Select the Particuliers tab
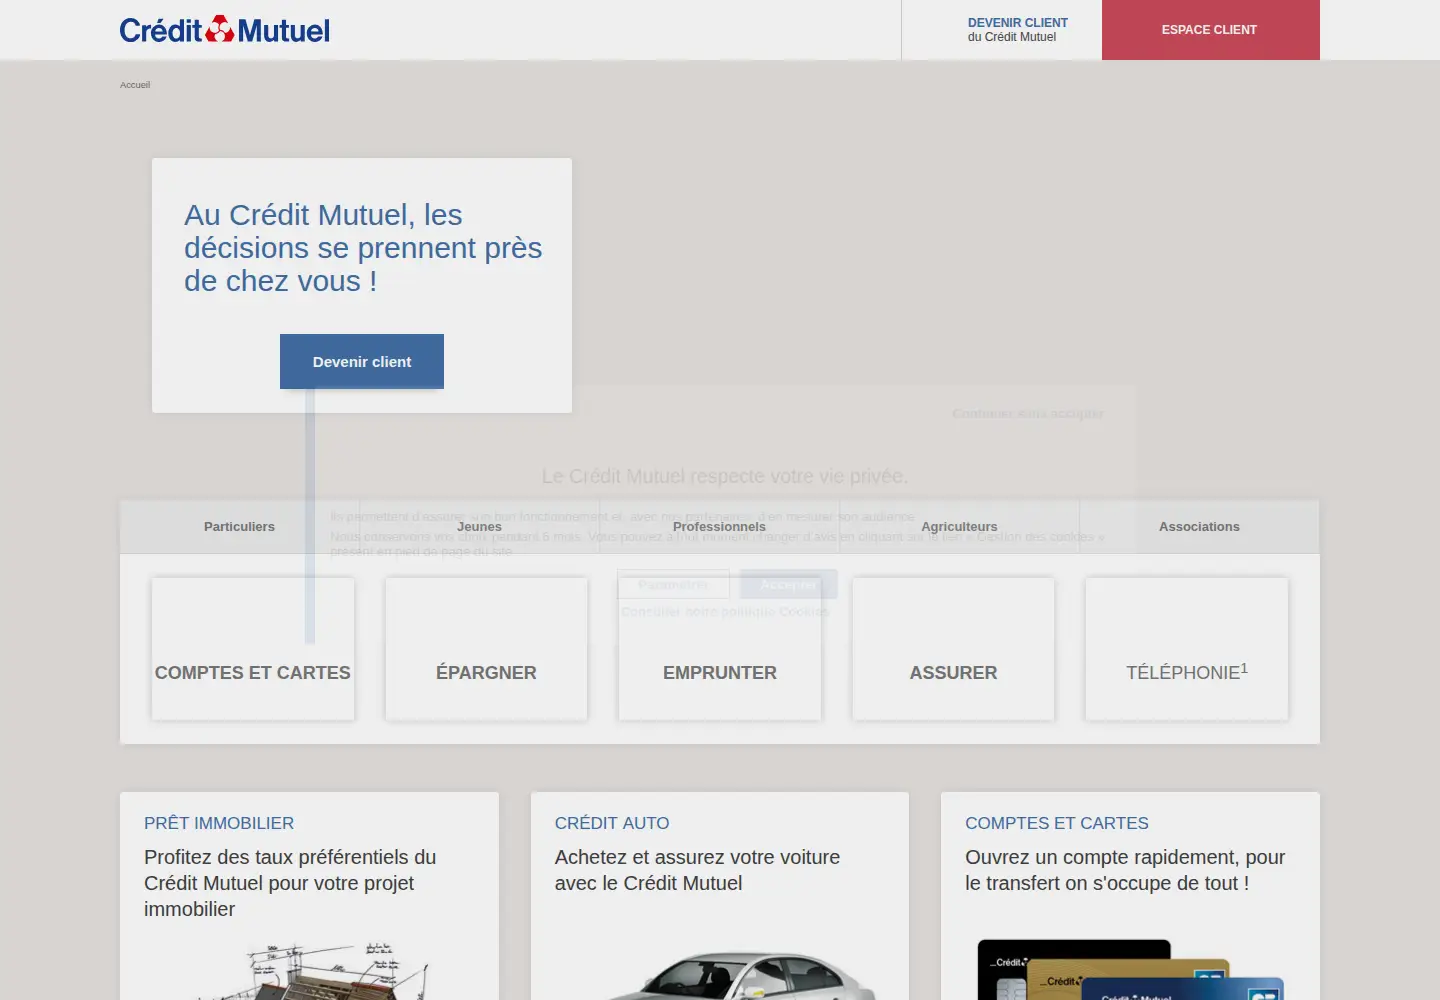Image resolution: width=1440 pixels, height=1000 pixels. 239,527
